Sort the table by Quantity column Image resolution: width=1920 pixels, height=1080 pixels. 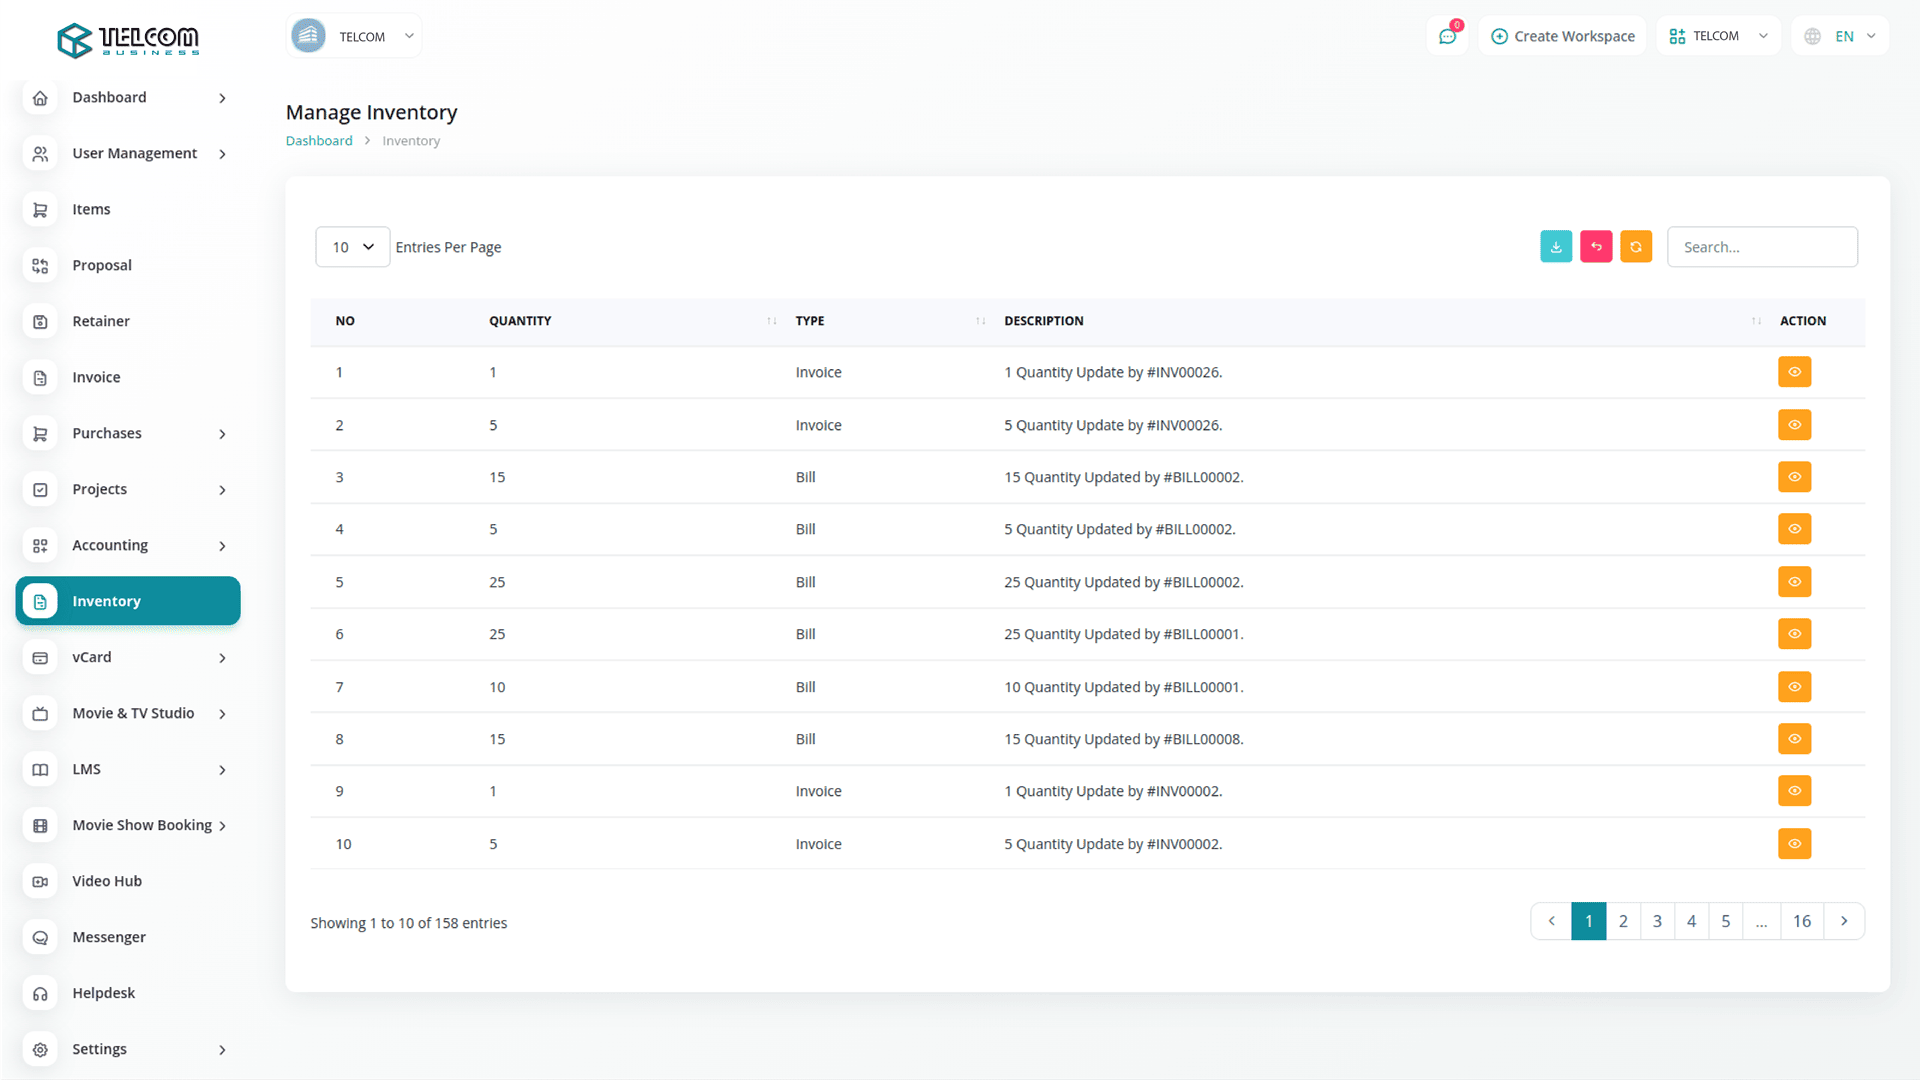(x=520, y=321)
